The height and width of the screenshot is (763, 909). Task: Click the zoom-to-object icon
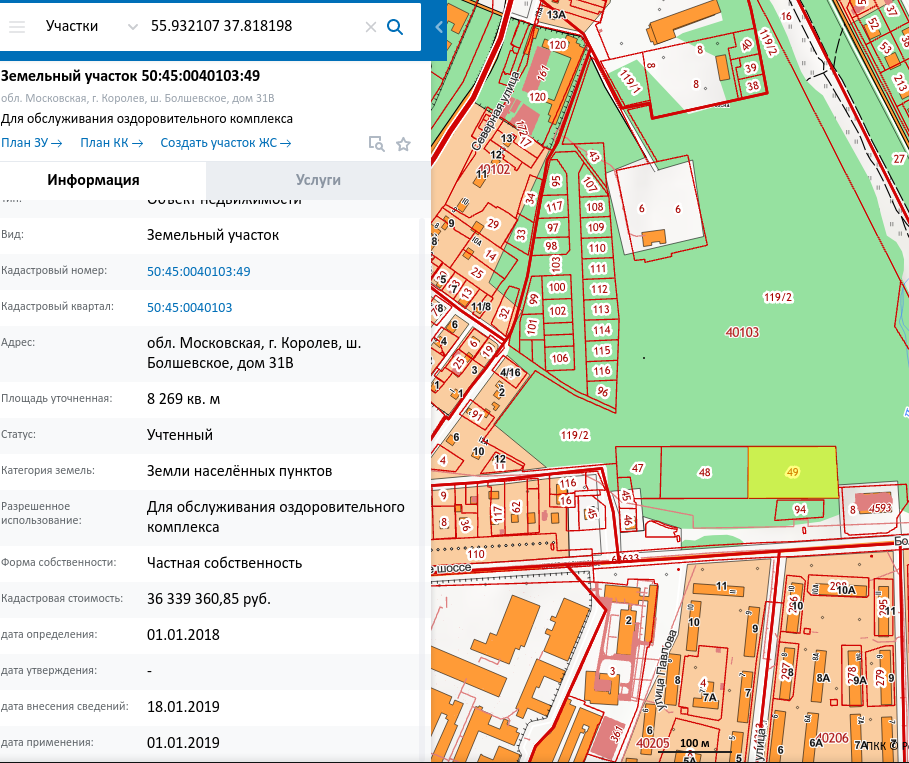tap(376, 144)
